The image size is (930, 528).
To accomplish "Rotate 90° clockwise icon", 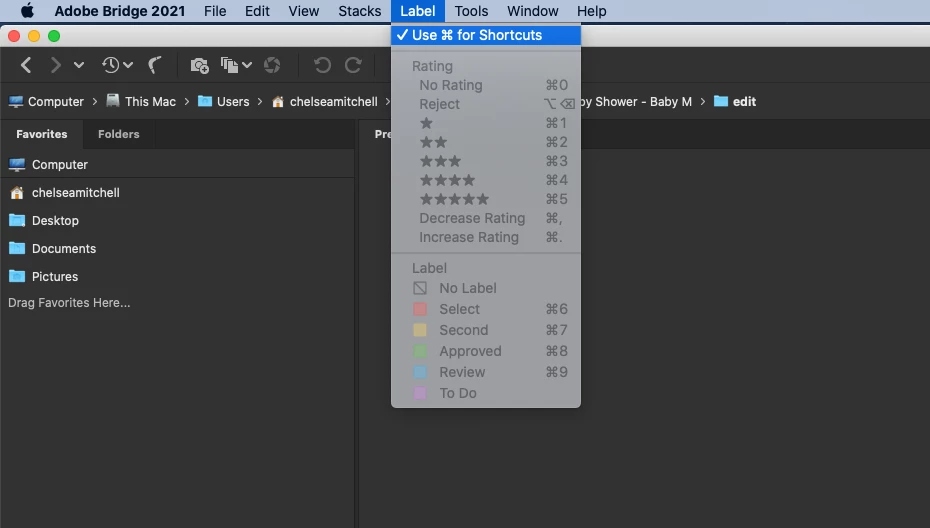I will (353, 65).
